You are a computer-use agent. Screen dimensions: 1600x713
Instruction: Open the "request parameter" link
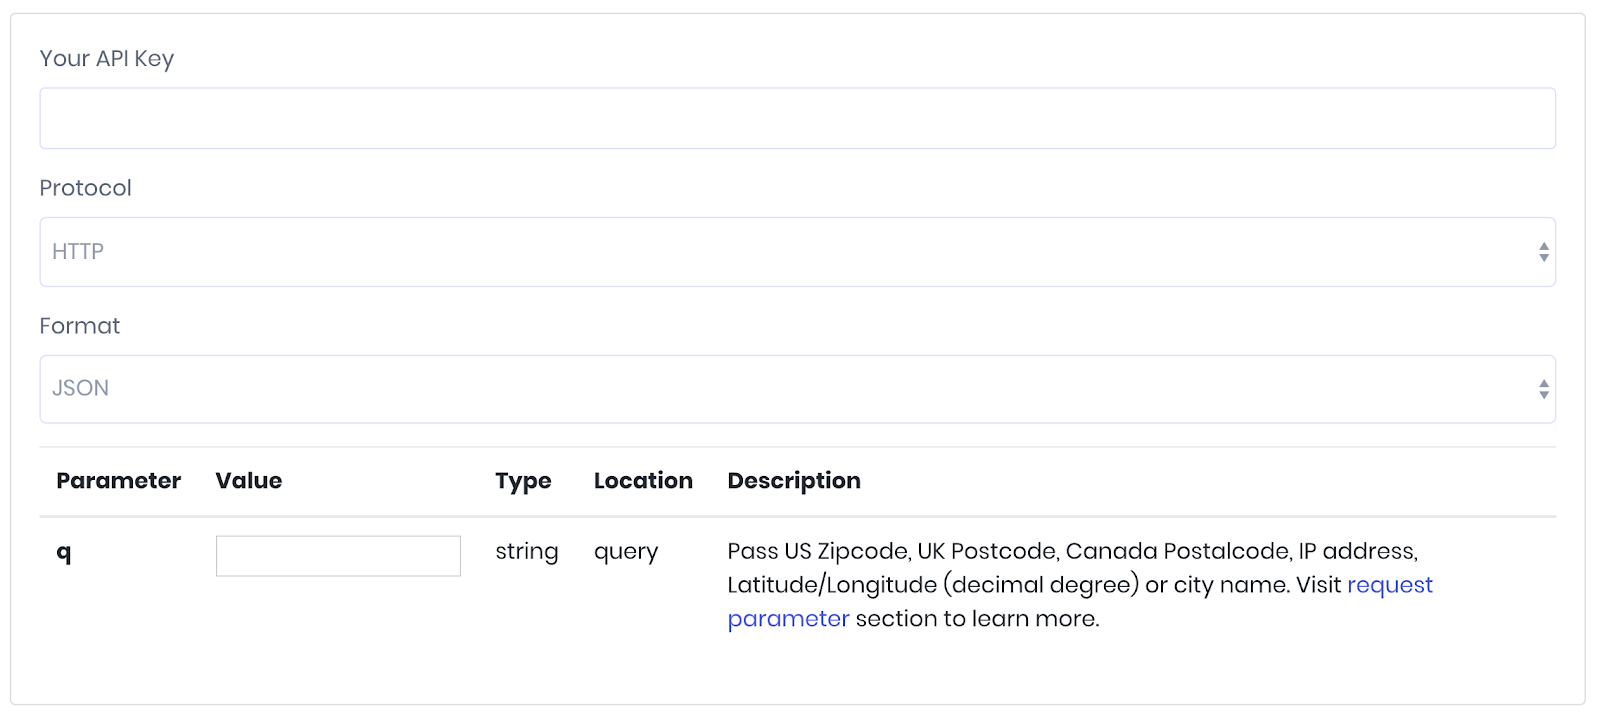[1389, 585]
